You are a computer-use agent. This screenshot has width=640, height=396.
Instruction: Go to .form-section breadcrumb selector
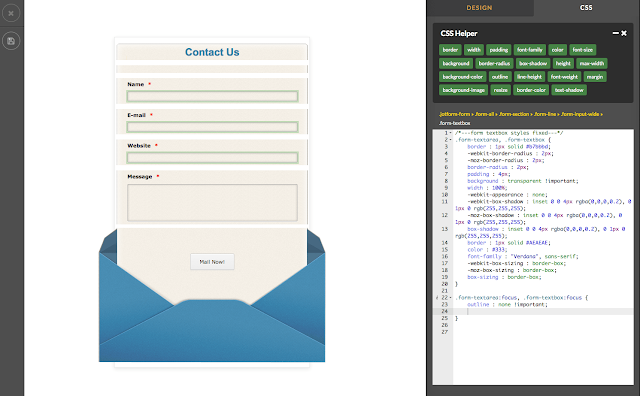(x=514, y=114)
